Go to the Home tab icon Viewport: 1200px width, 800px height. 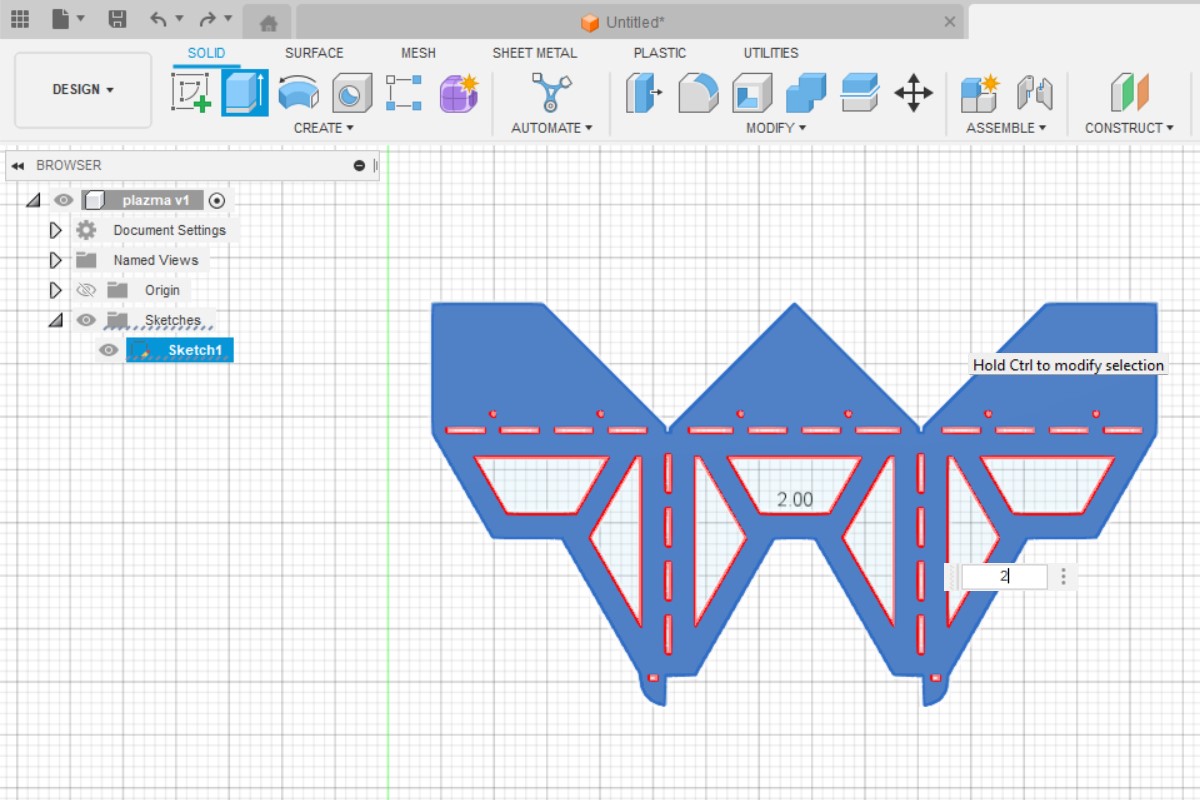click(268, 23)
